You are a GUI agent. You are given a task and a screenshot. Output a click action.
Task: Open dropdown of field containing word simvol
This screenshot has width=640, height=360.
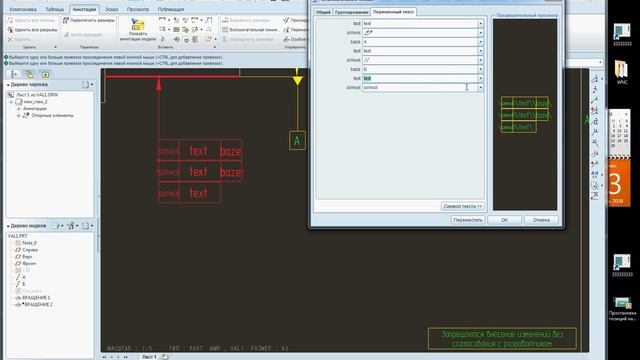(x=480, y=87)
